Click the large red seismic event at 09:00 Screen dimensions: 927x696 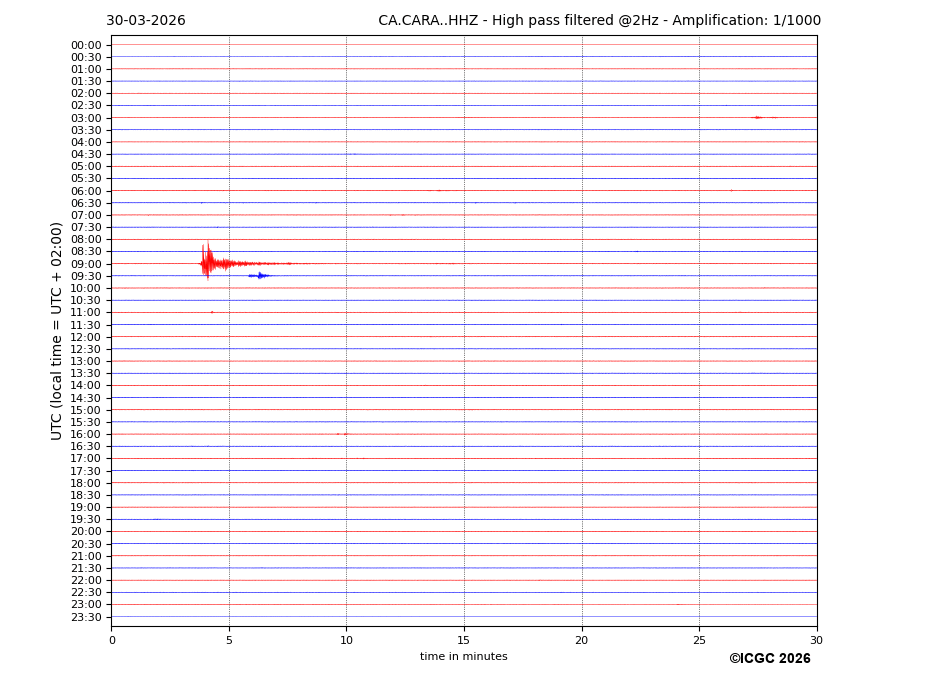point(208,263)
